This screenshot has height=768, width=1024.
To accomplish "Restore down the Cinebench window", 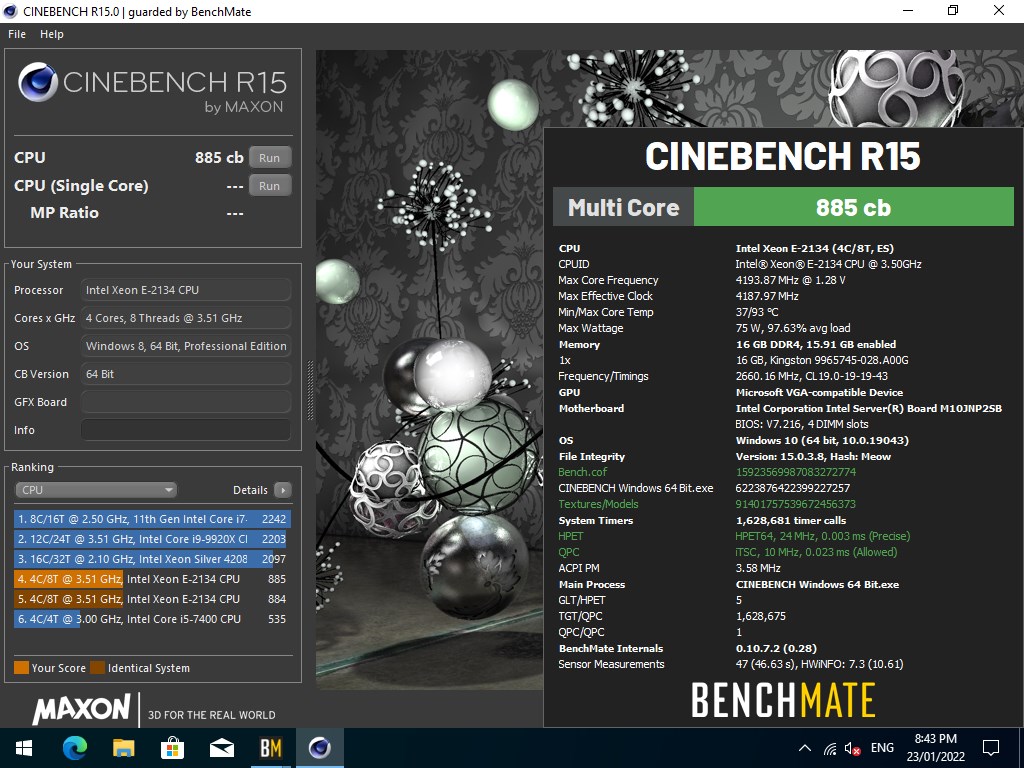I will (x=953, y=10).
